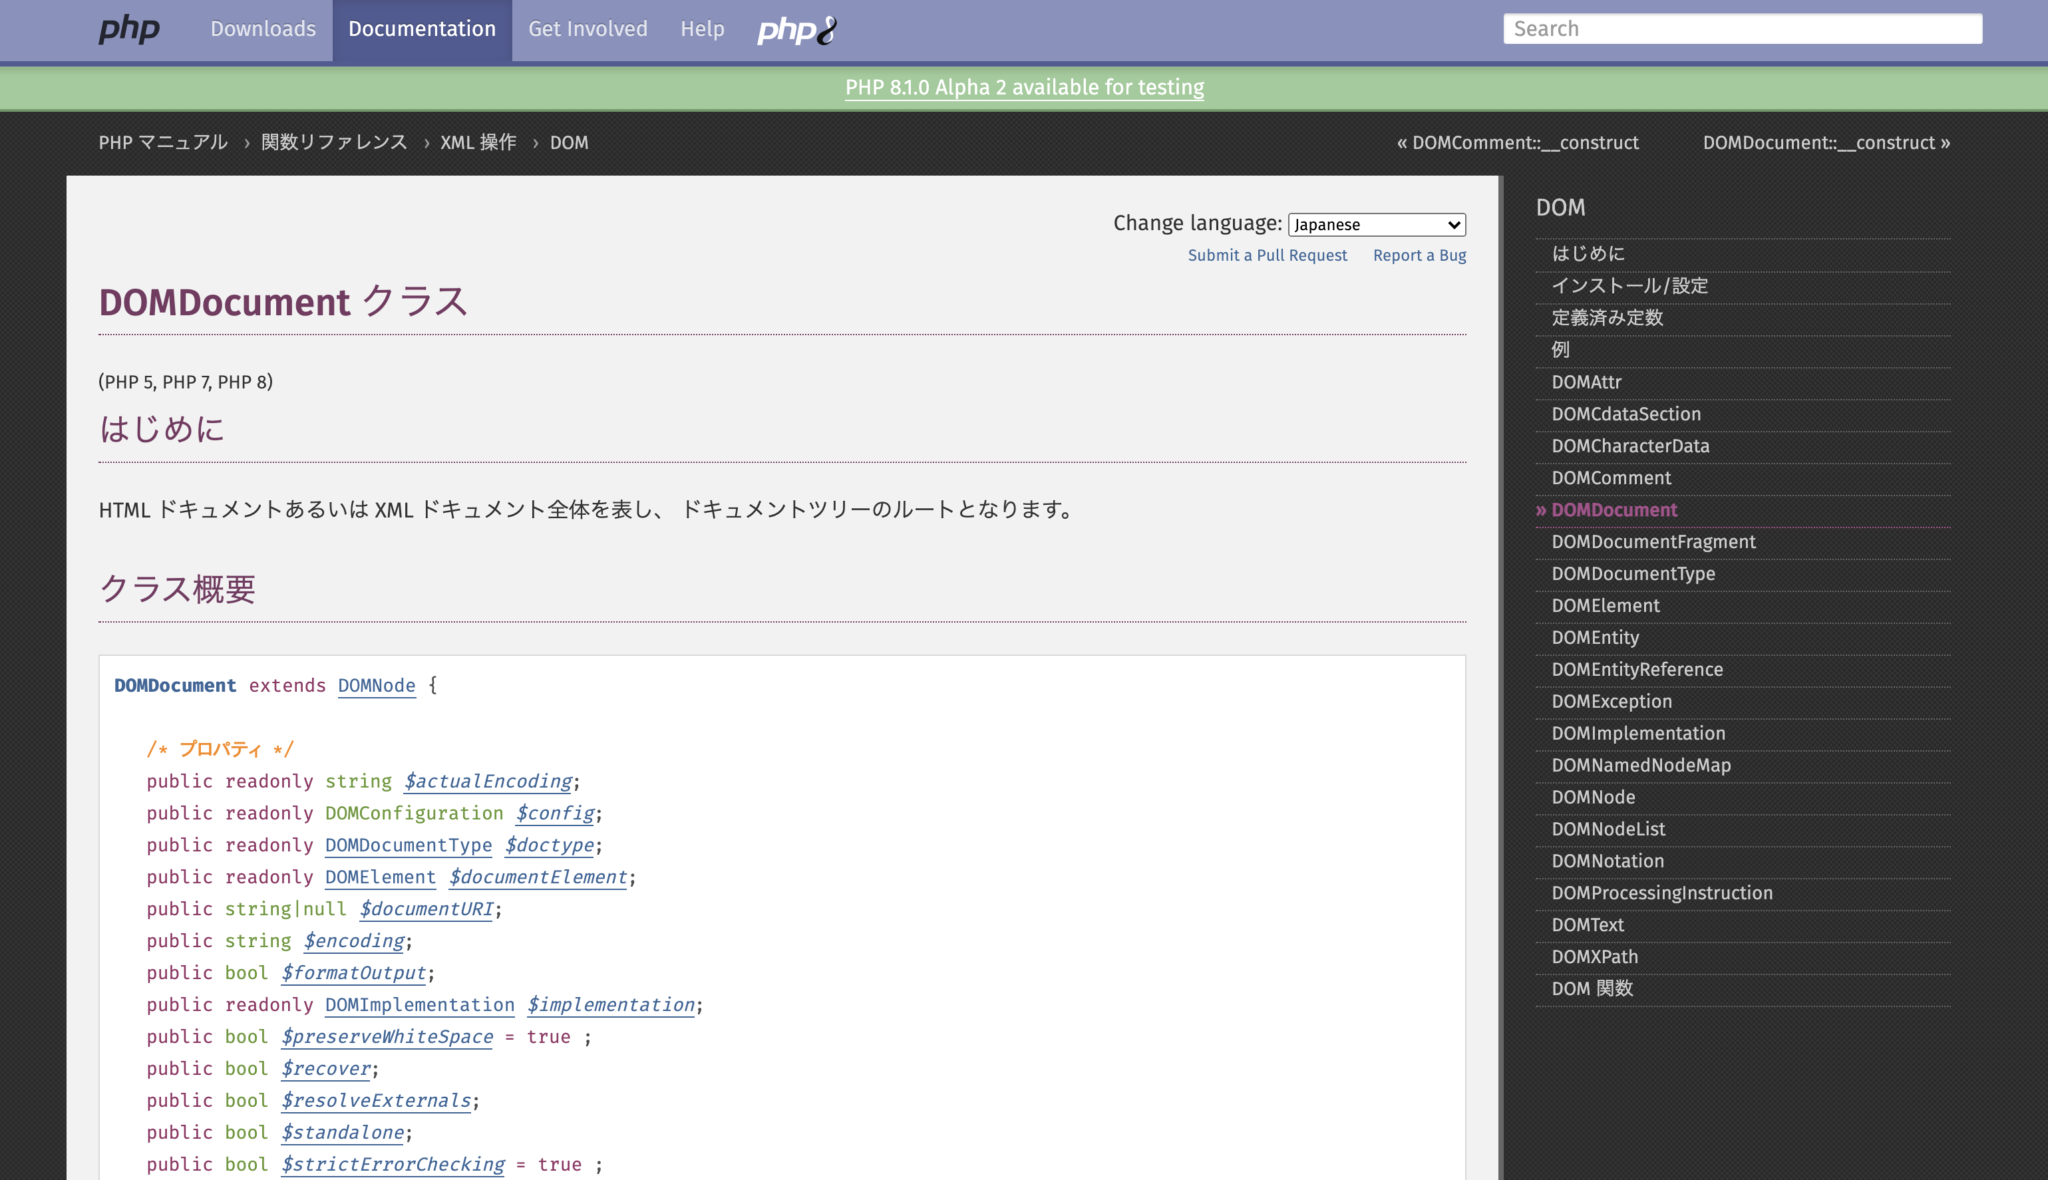Screen dimensions: 2048x1180
Task: Click inside the Search field
Action: click(x=1741, y=28)
